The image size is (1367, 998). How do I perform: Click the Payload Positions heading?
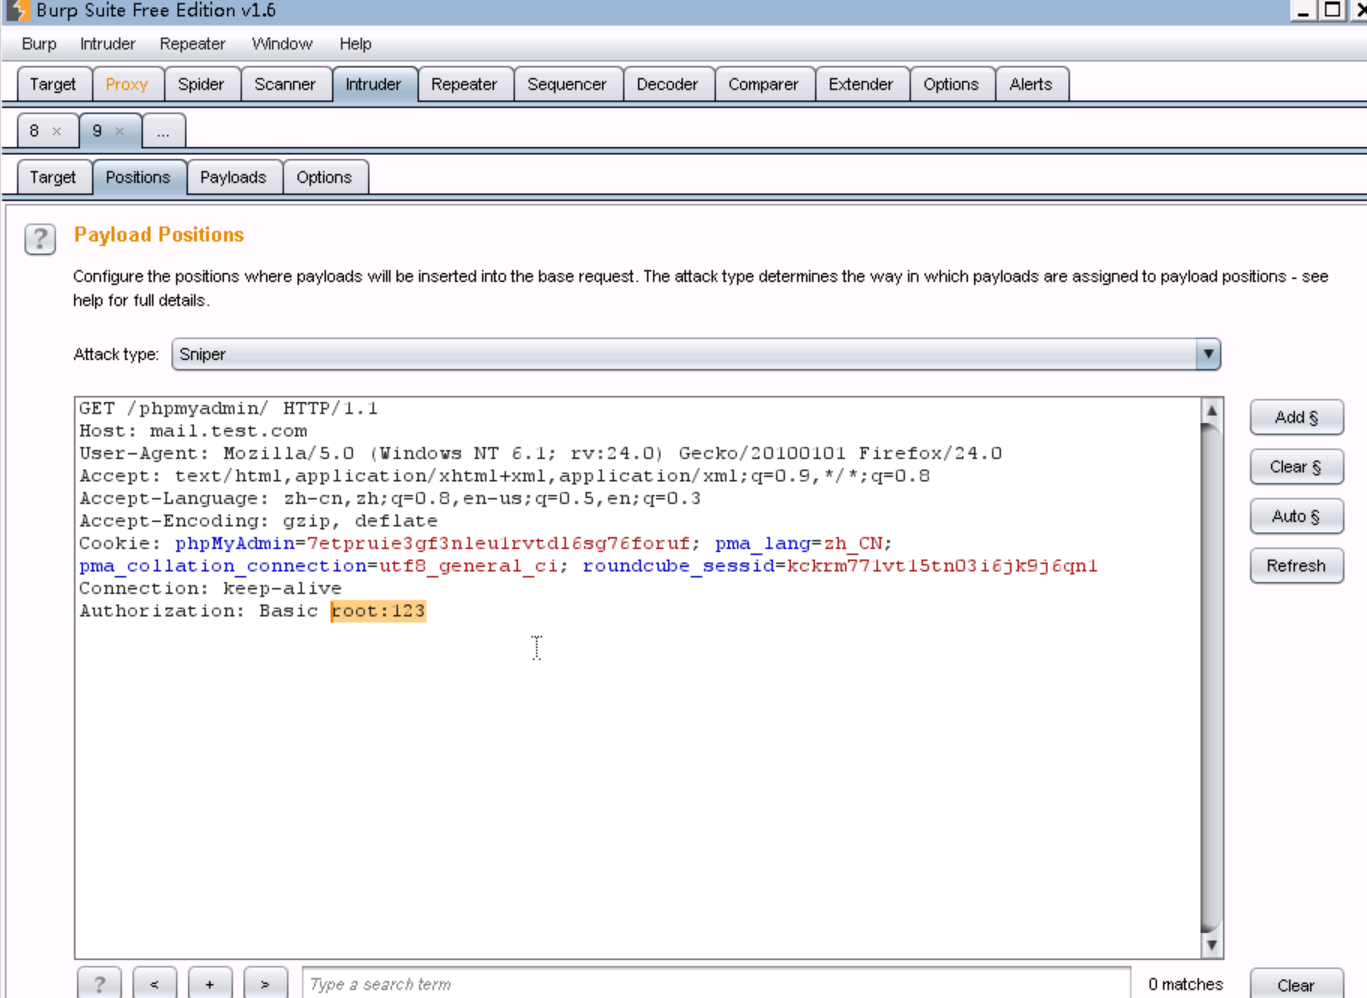(159, 235)
